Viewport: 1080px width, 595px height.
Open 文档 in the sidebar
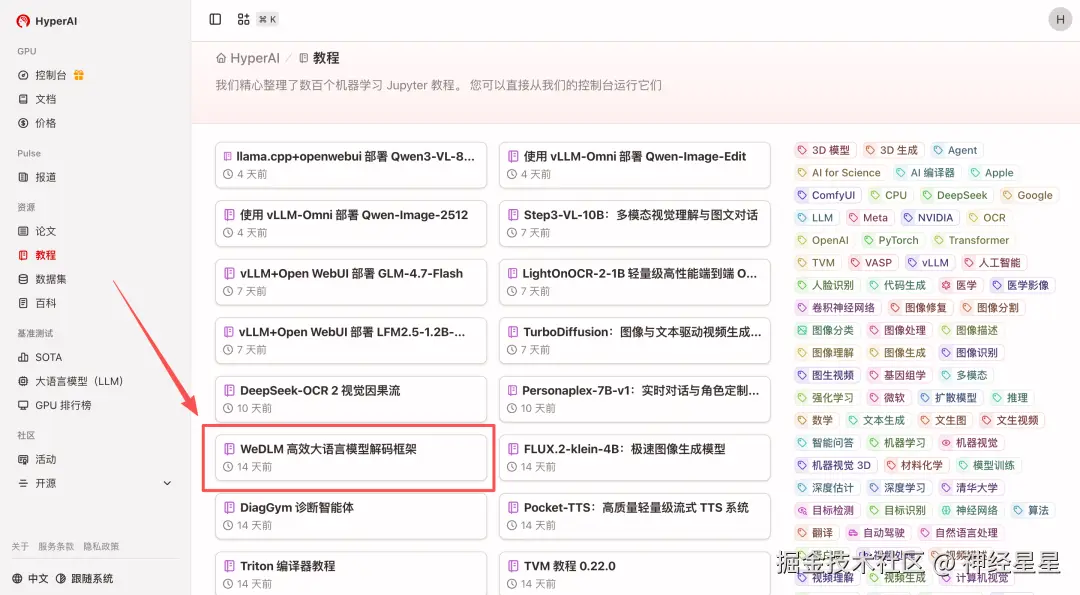coord(37,99)
